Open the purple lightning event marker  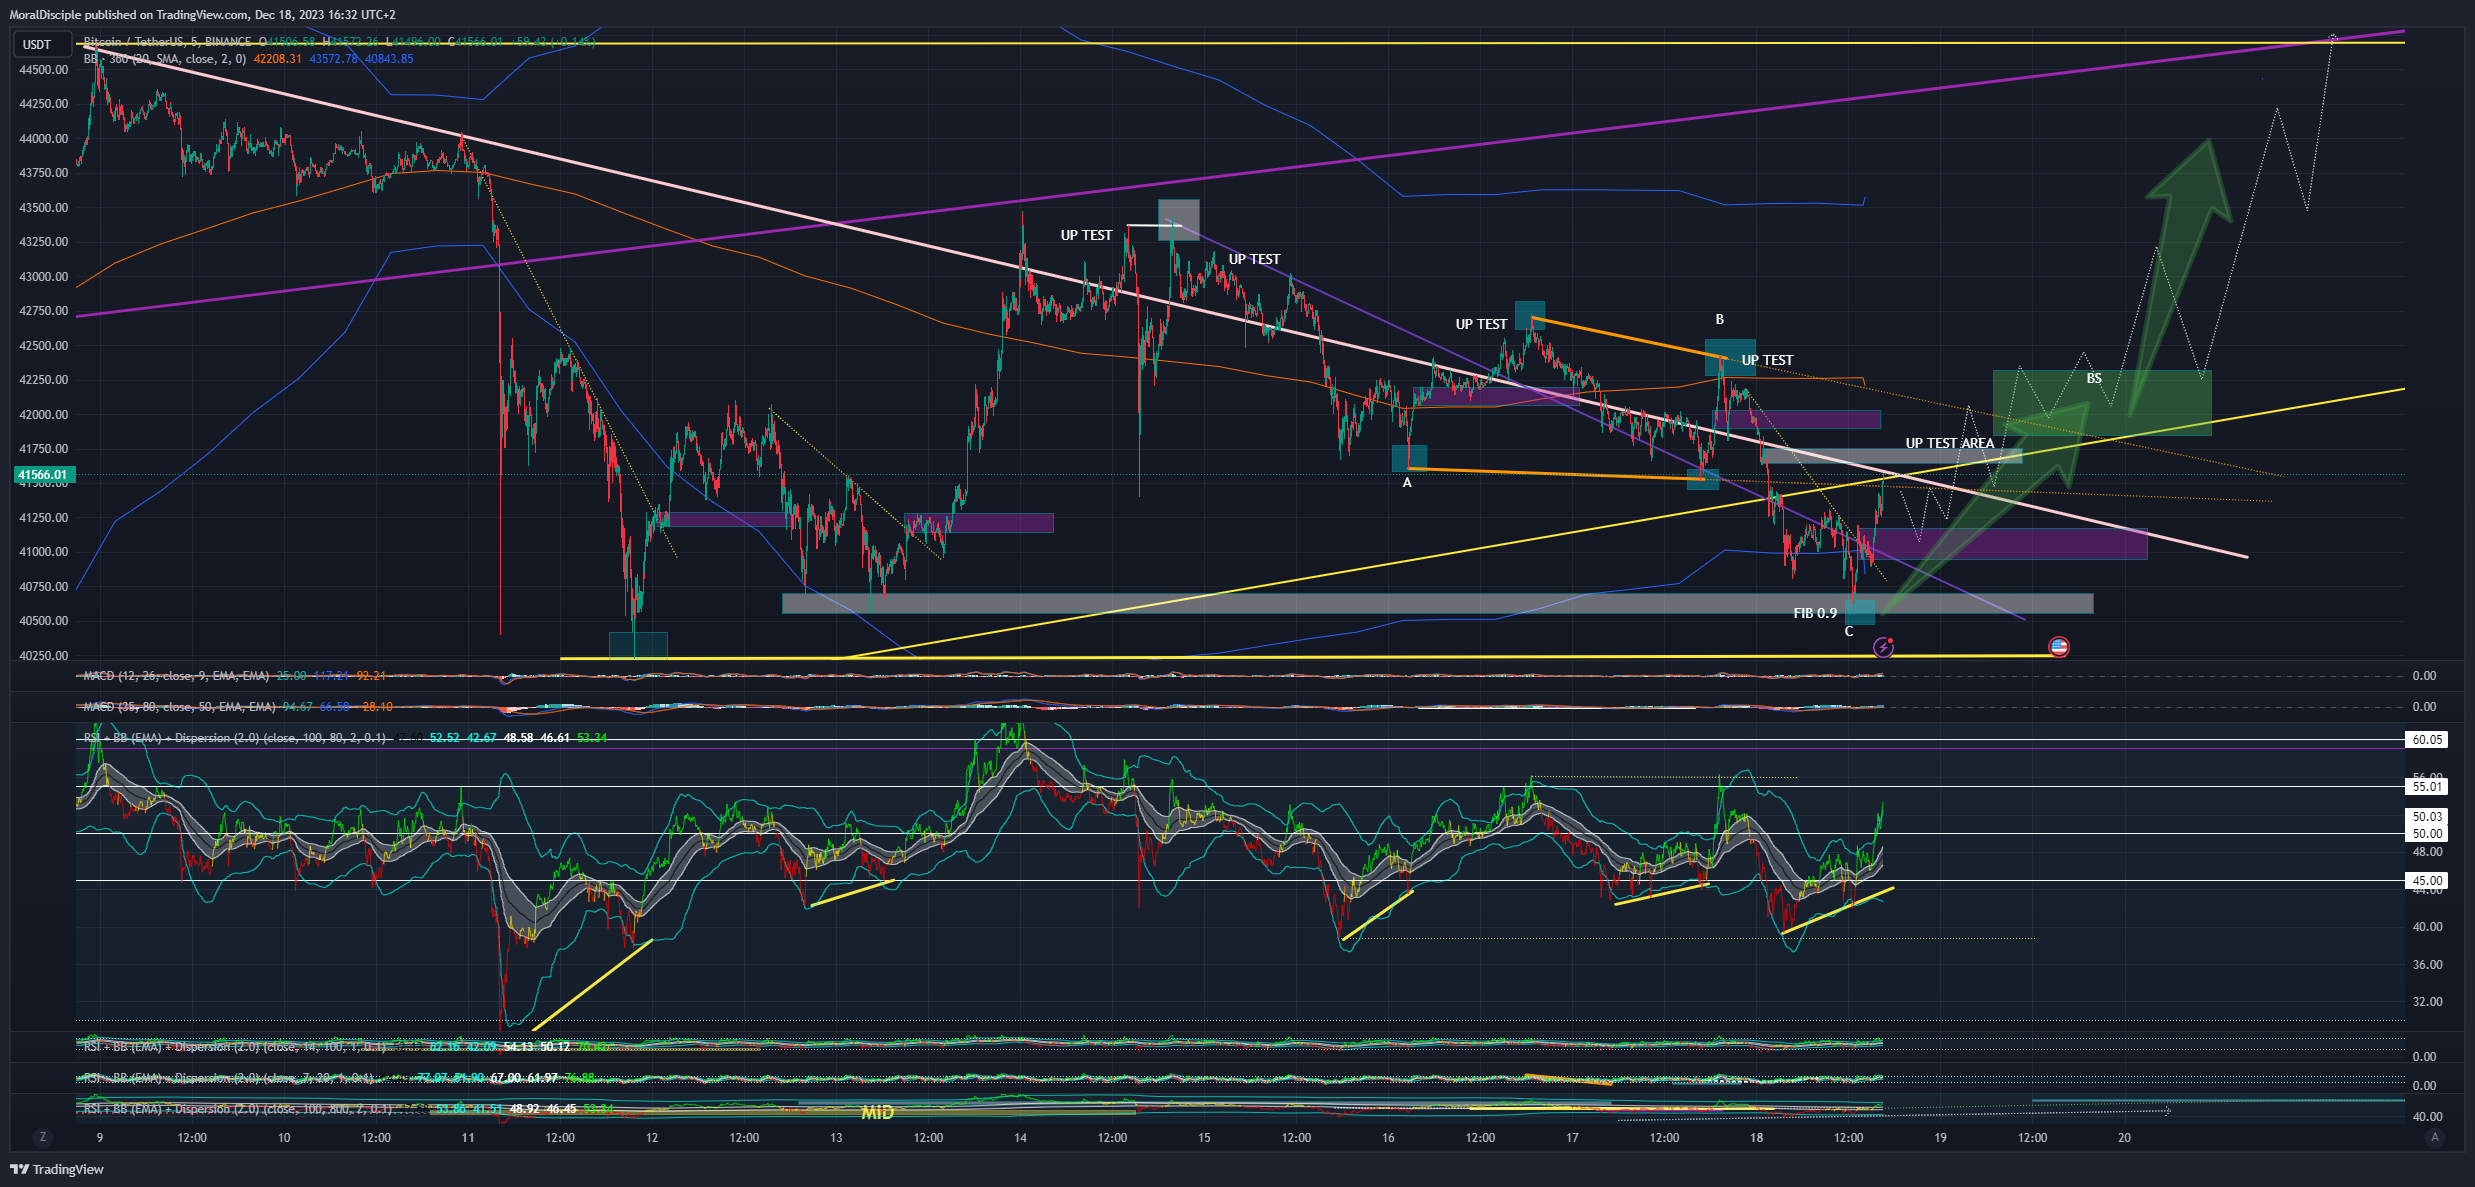(x=1883, y=647)
